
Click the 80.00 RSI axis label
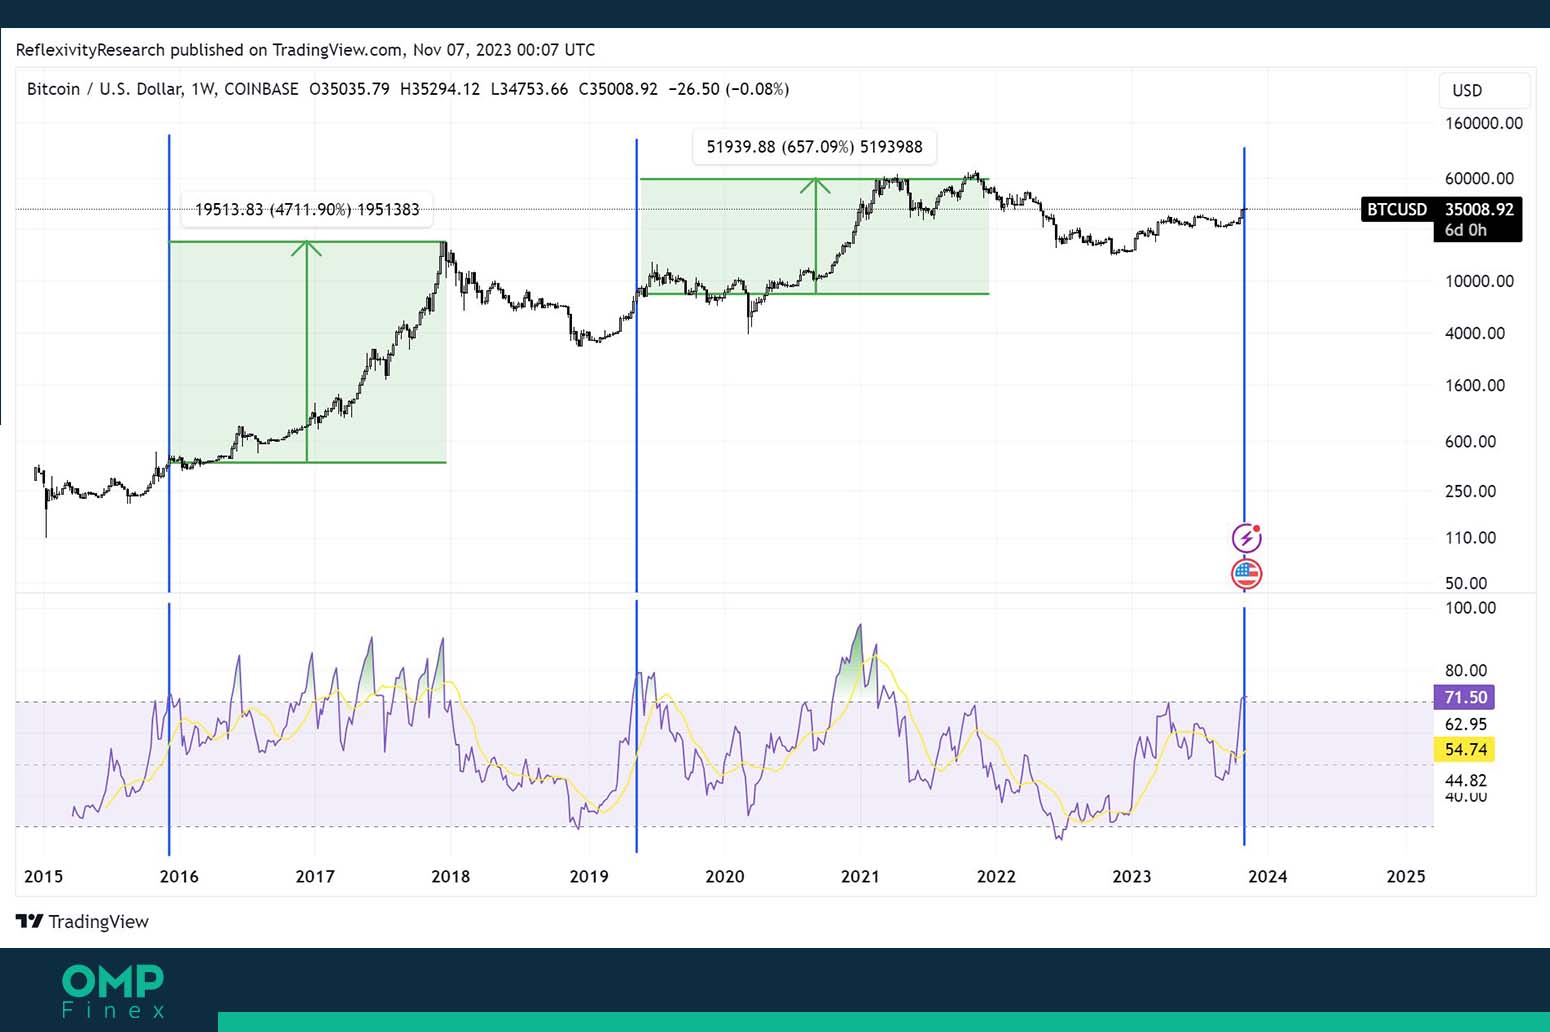point(1466,670)
